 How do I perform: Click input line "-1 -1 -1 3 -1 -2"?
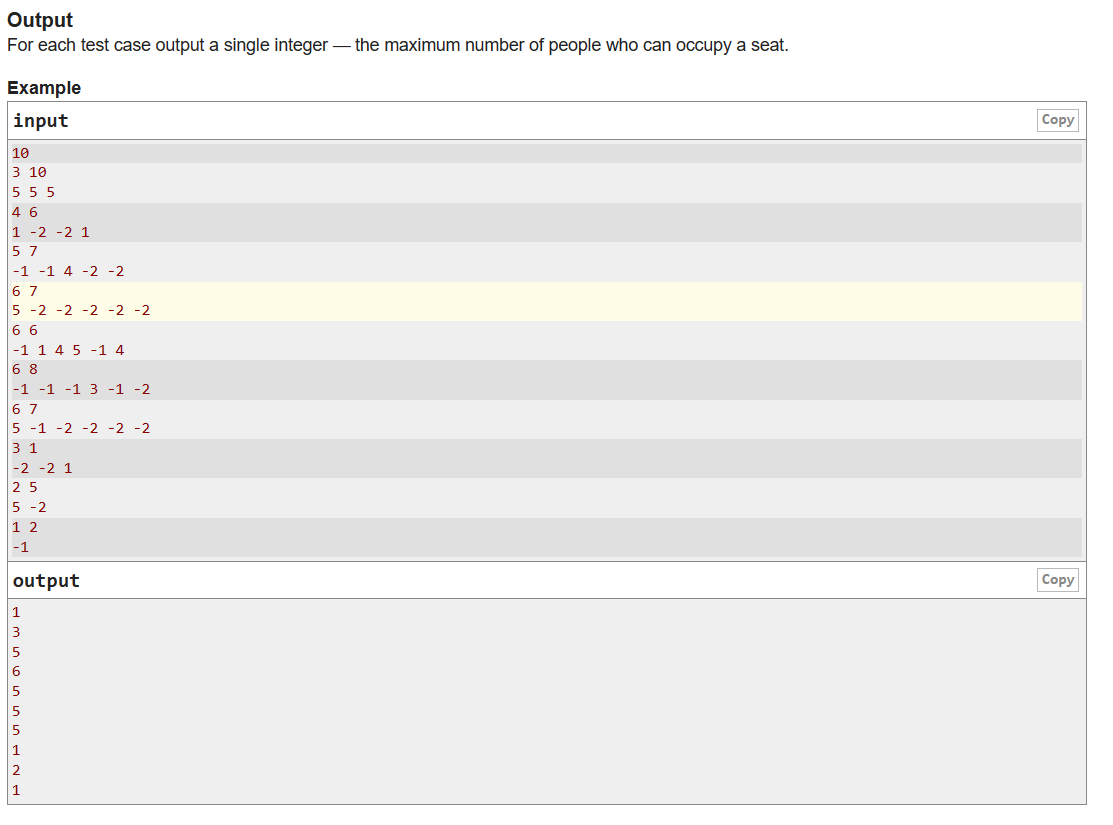click(81, 389)
